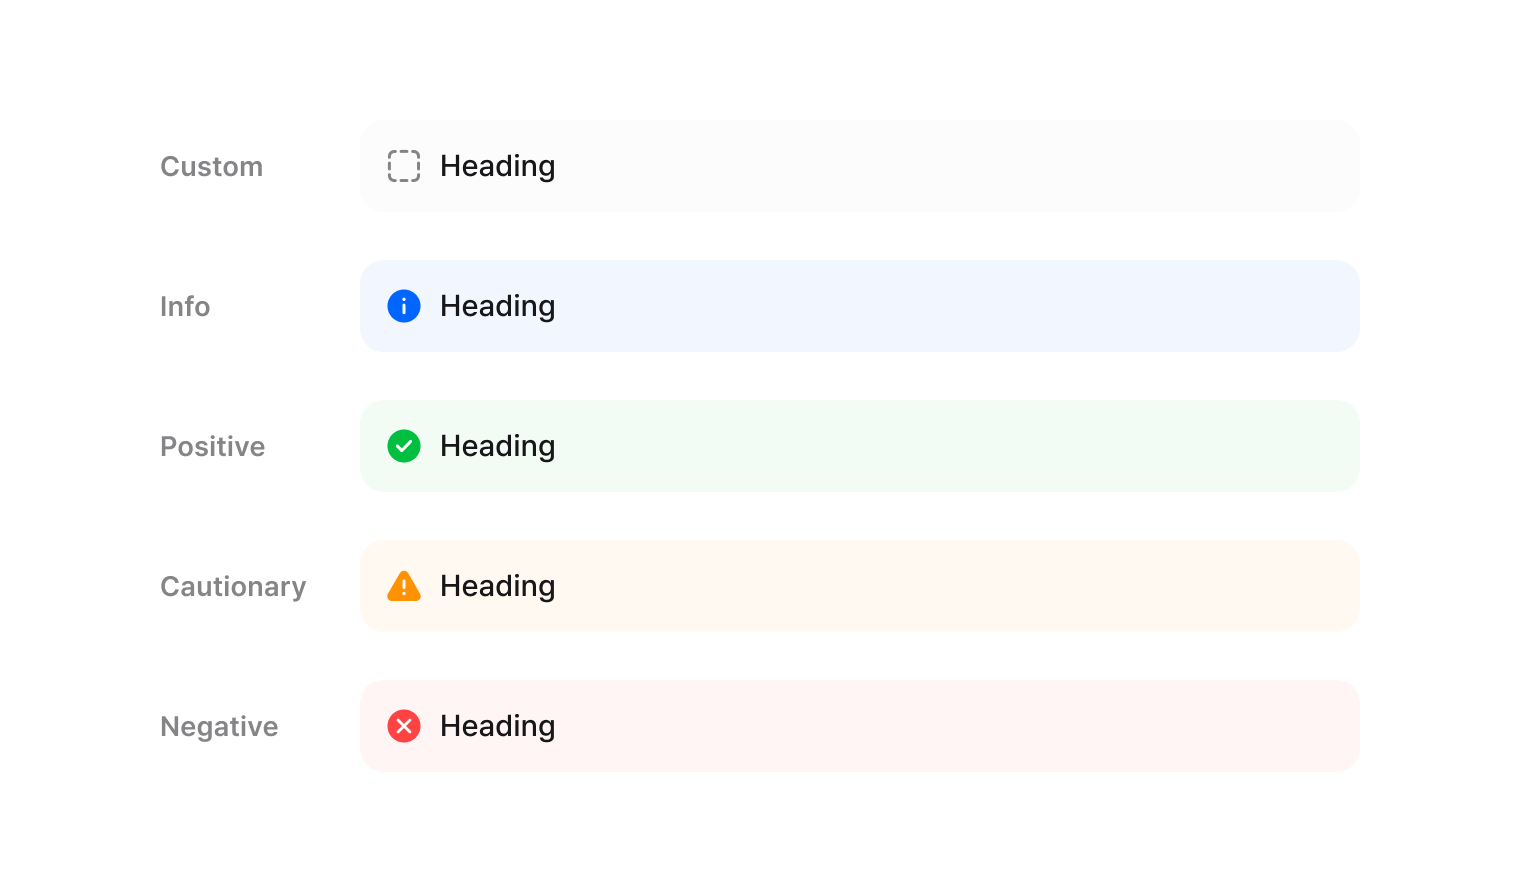Click empty space inside the gray Custom banner
The height and width of the screenshot is (894, 1520).
950,166
